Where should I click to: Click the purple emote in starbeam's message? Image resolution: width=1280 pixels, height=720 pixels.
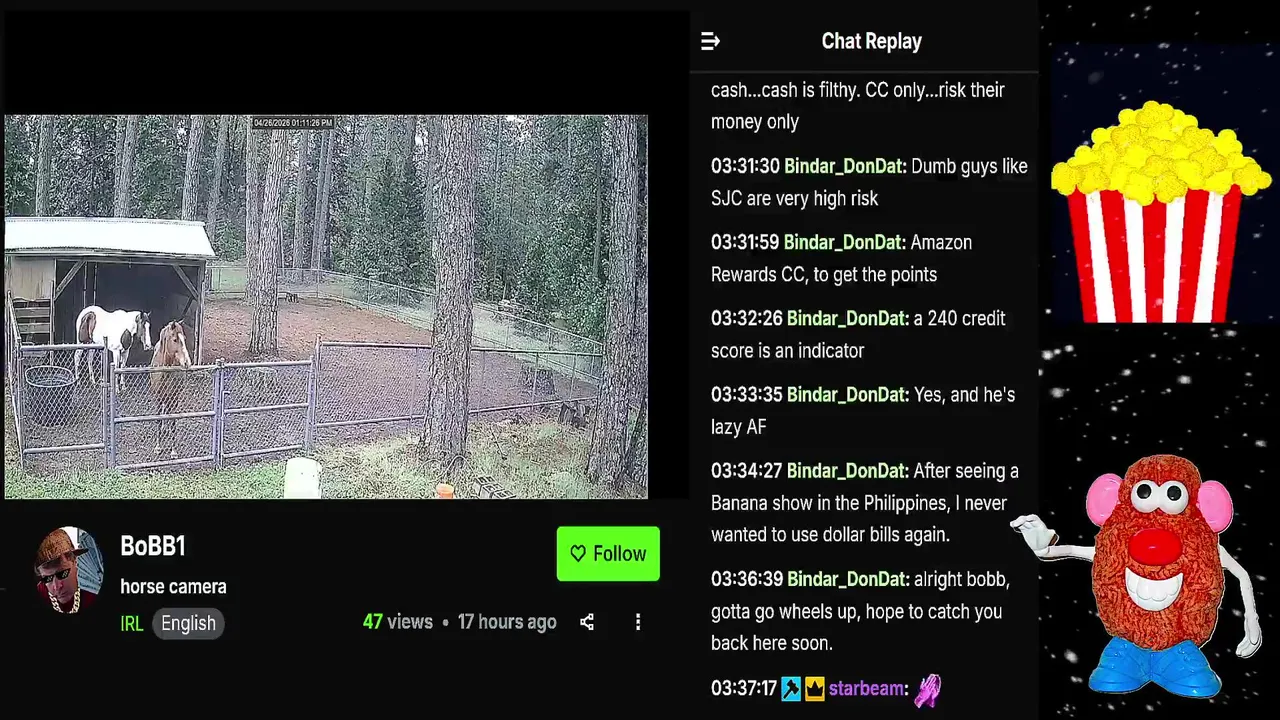click(928, 689)
